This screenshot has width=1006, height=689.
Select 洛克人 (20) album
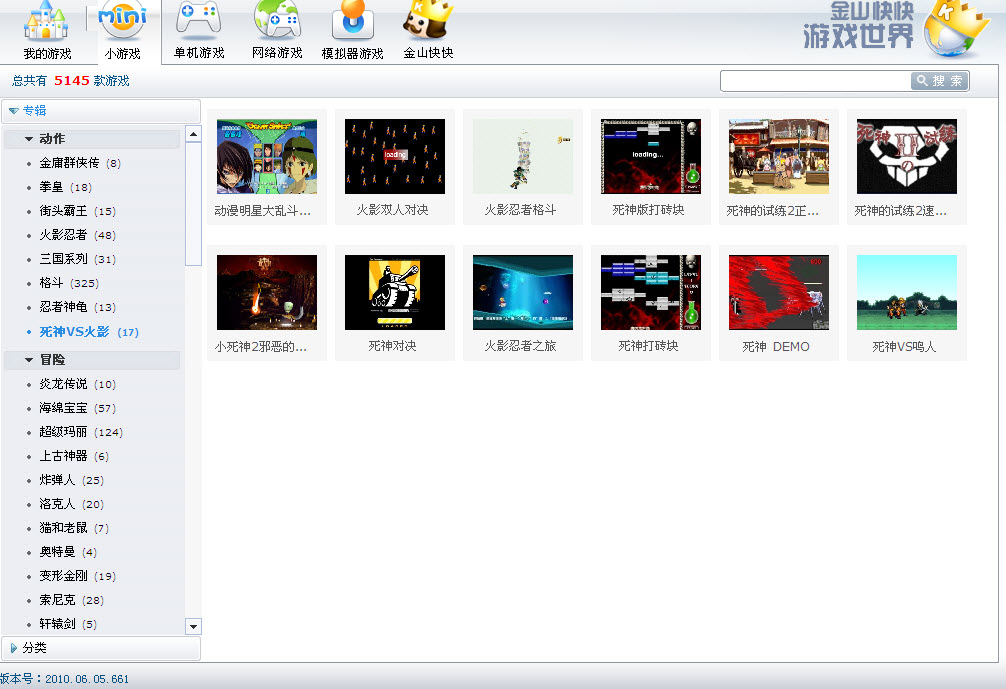click(x=71, y=504)
